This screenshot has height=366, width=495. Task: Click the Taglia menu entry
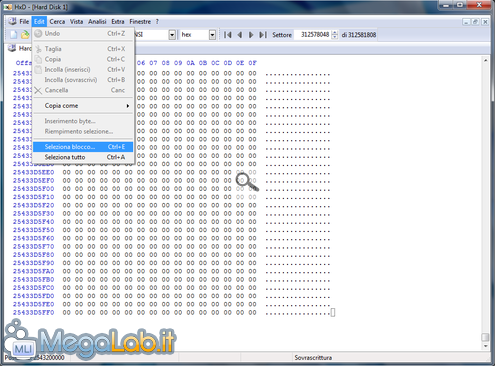pyautogui.click(x=83, y=49)
